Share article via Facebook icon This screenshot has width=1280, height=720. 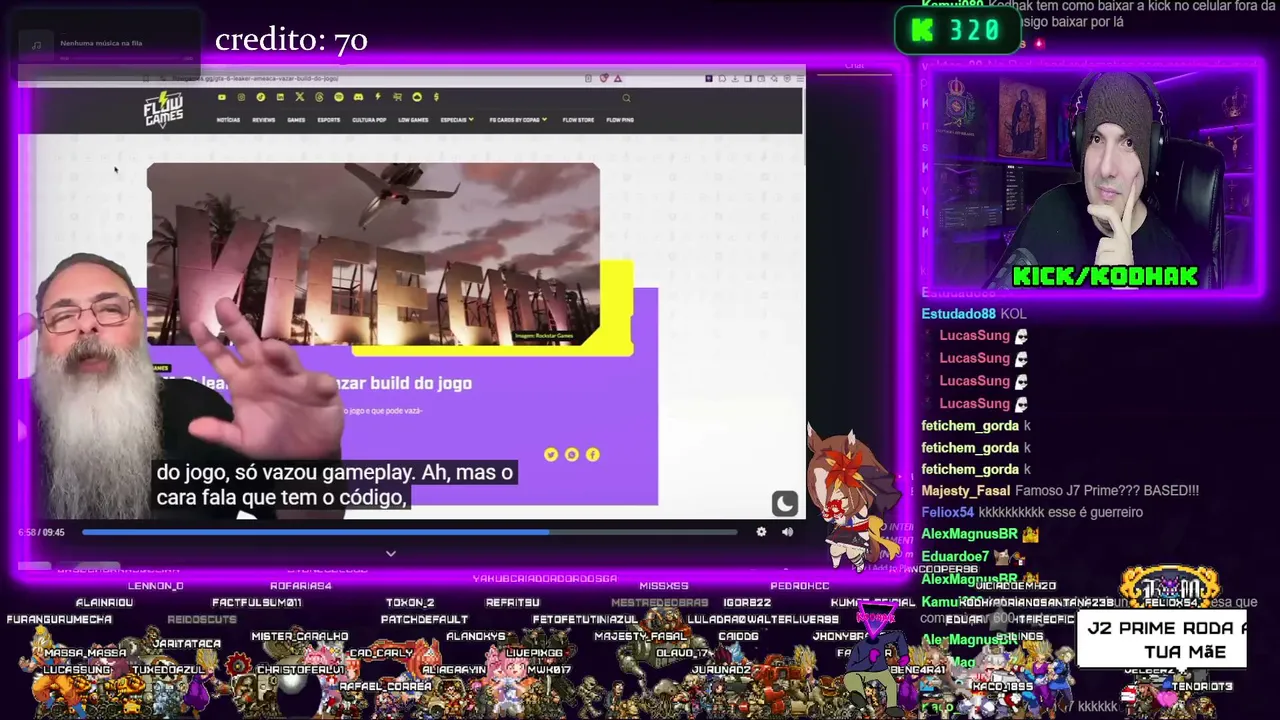point(593,455)
